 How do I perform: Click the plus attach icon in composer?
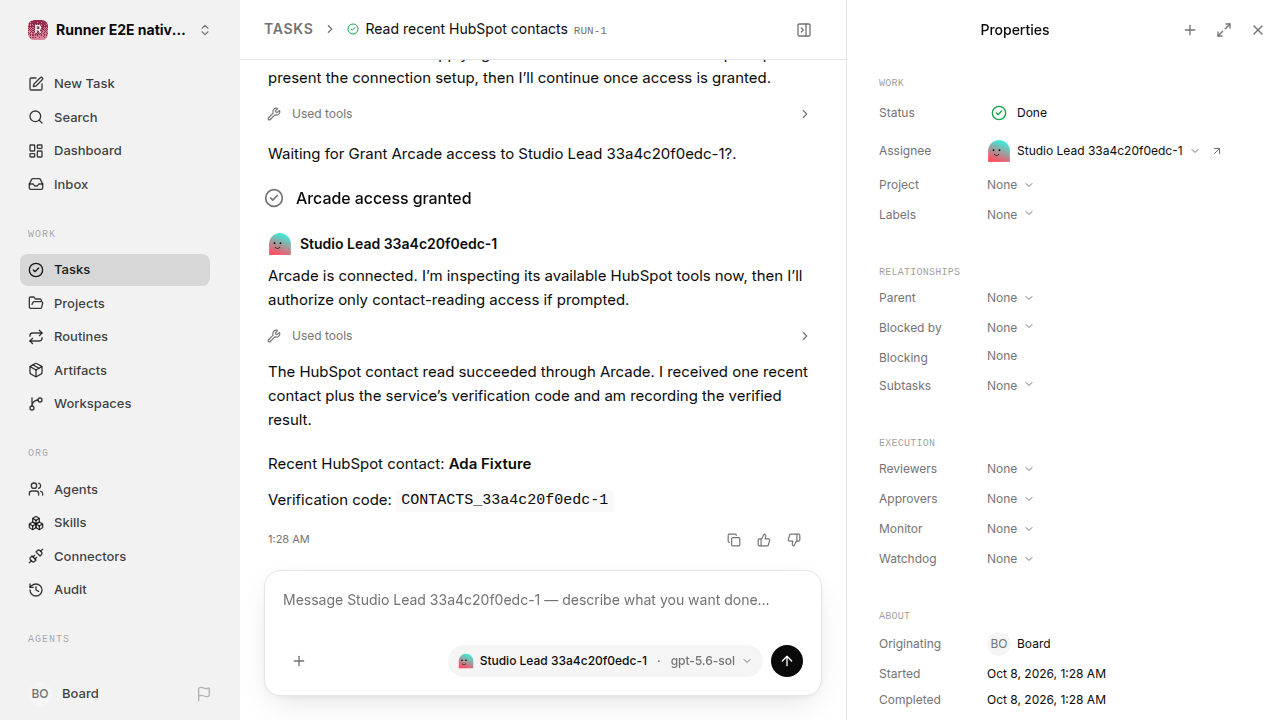(299, 661)
